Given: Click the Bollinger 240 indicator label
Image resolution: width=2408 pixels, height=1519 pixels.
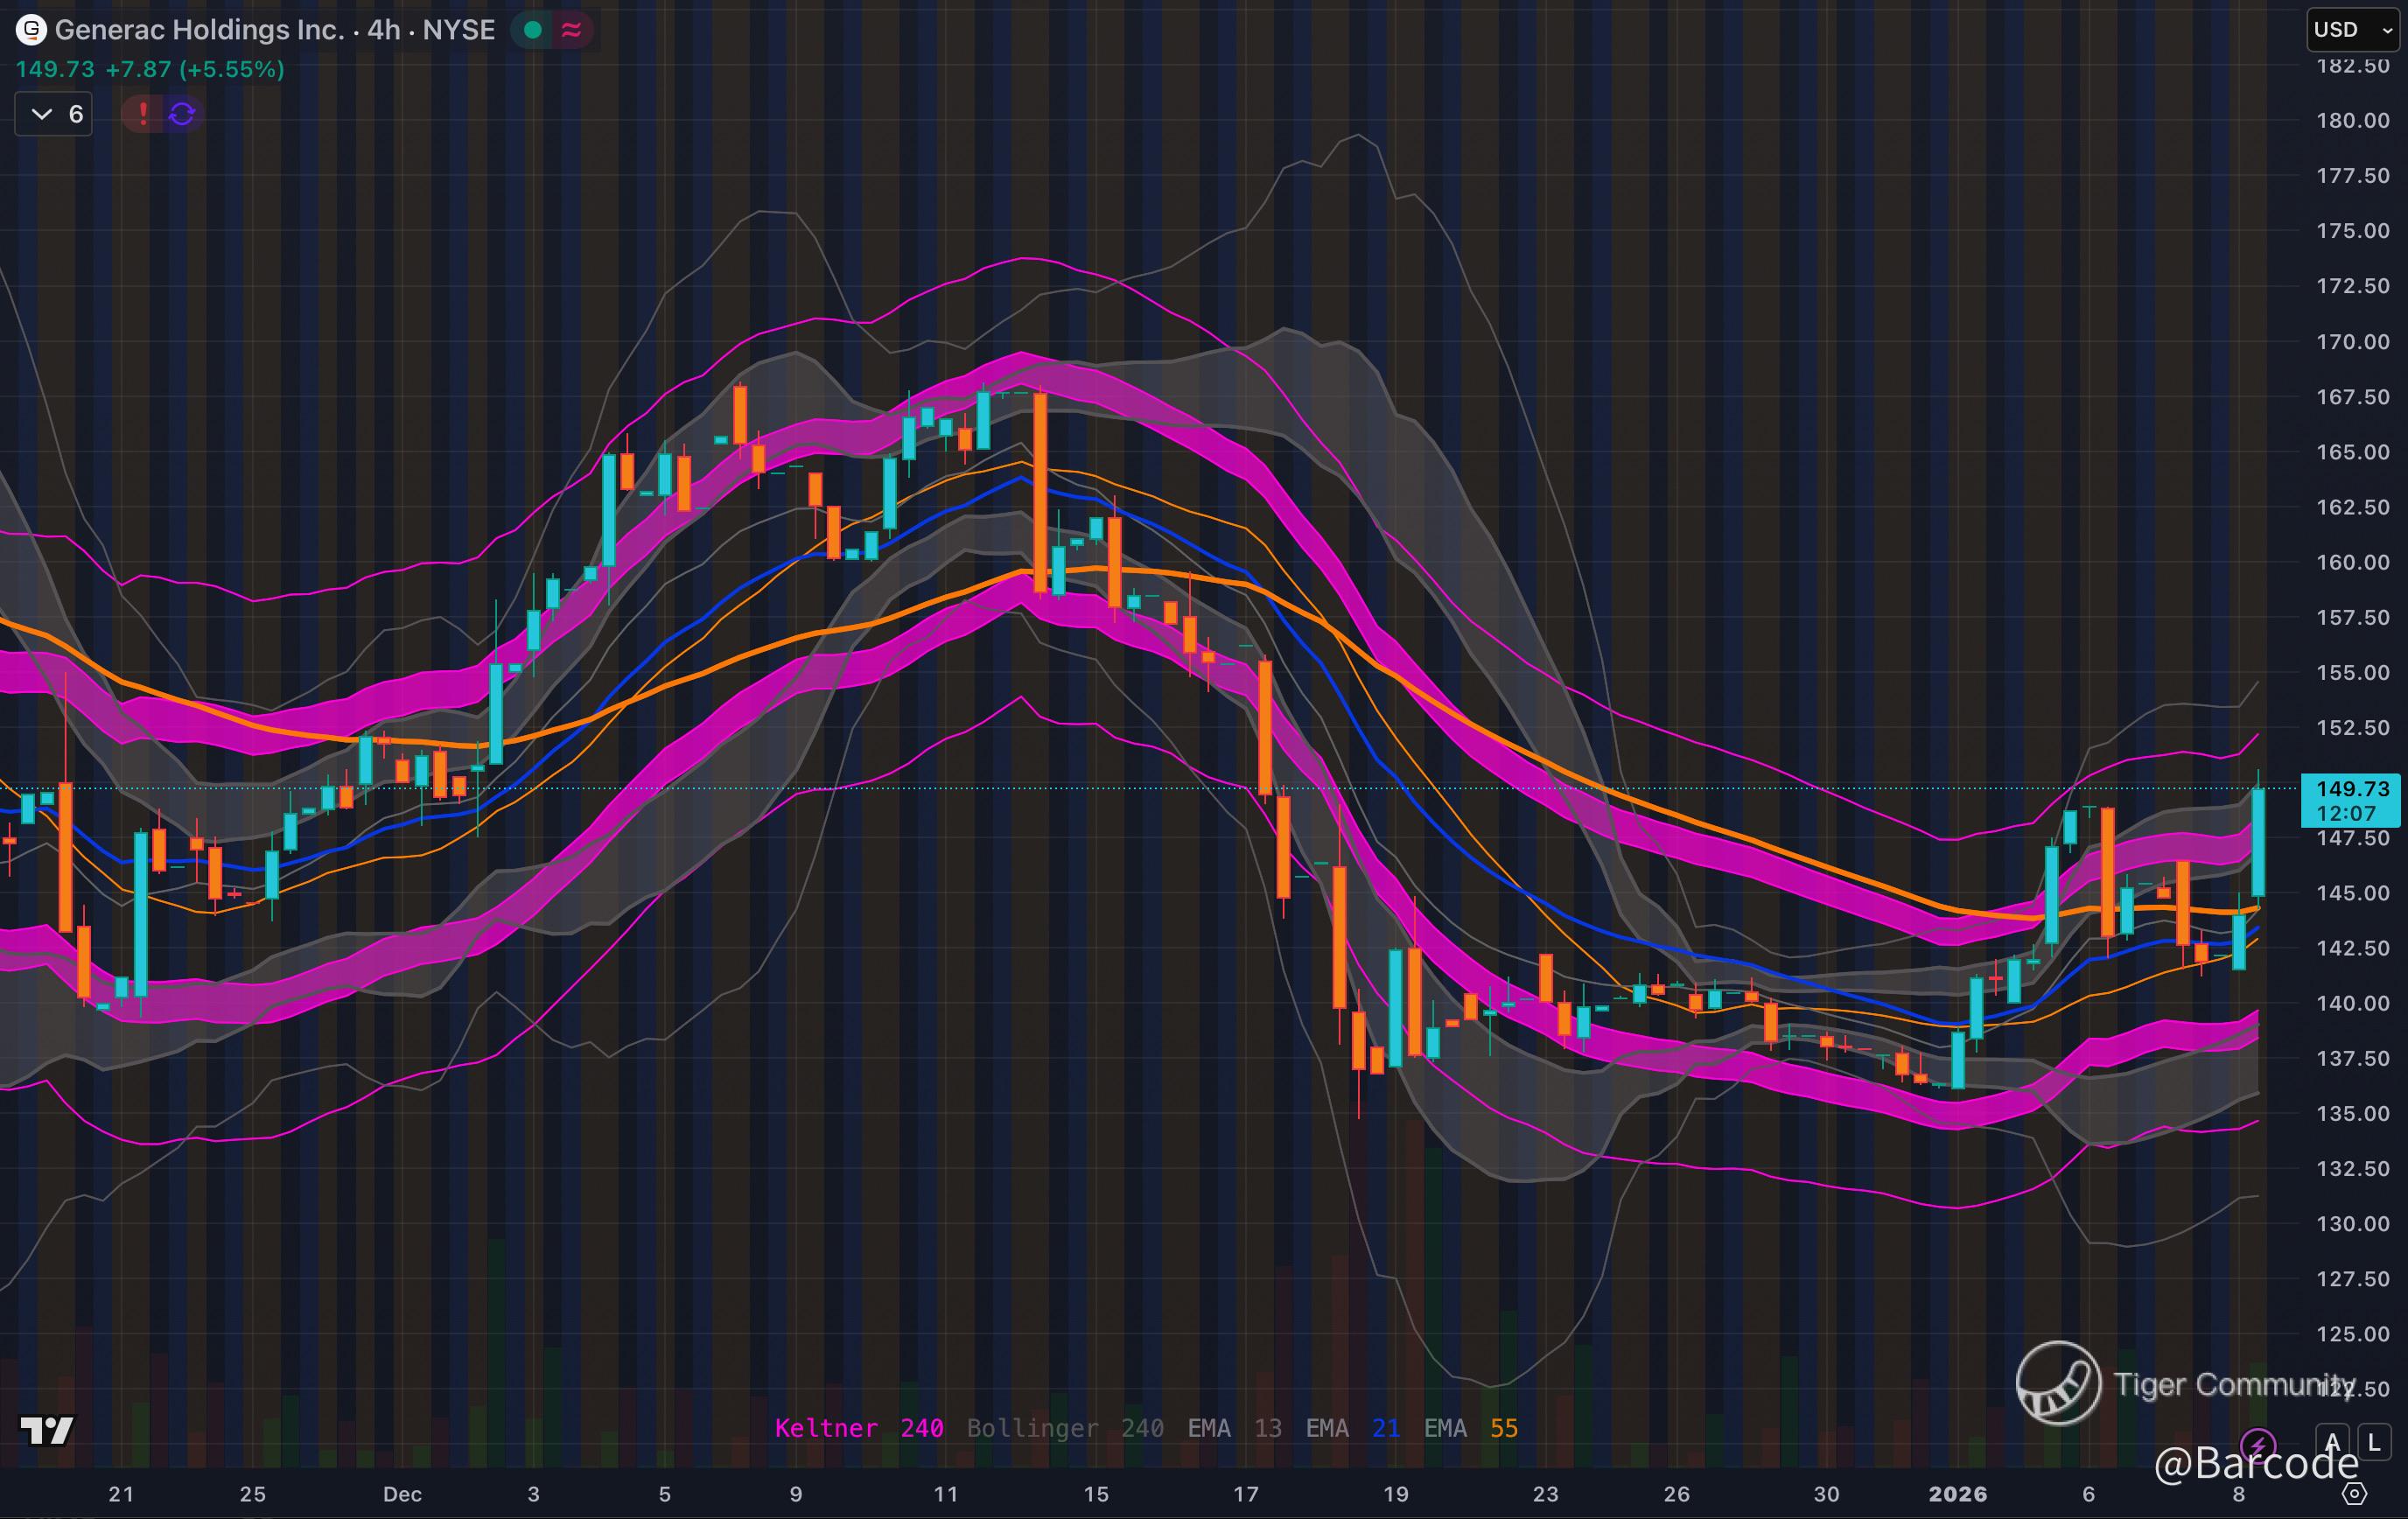Looking at the screenshot, I should click(x=1064, y=1428).
